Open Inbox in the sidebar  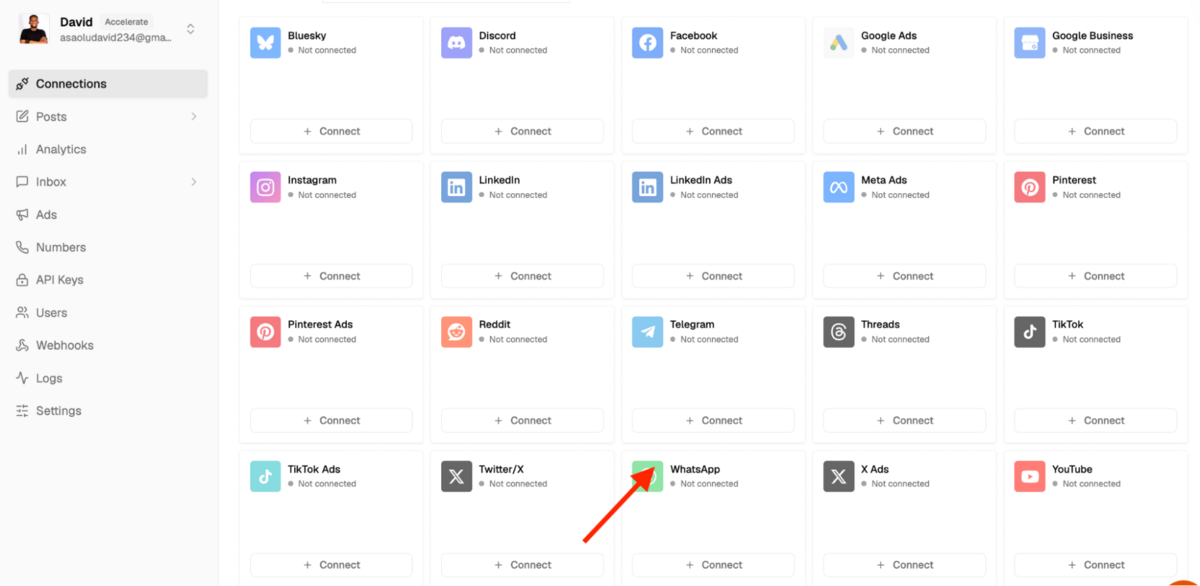[108, 182]
